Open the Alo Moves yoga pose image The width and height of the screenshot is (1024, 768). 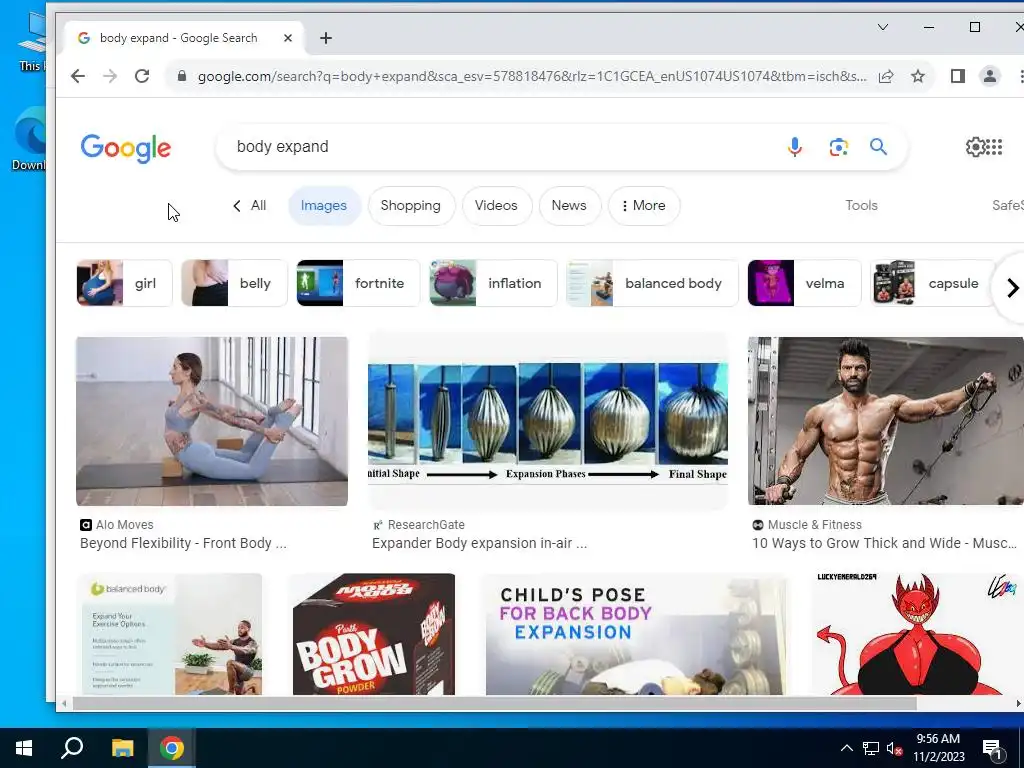click(x=212, y=421)
